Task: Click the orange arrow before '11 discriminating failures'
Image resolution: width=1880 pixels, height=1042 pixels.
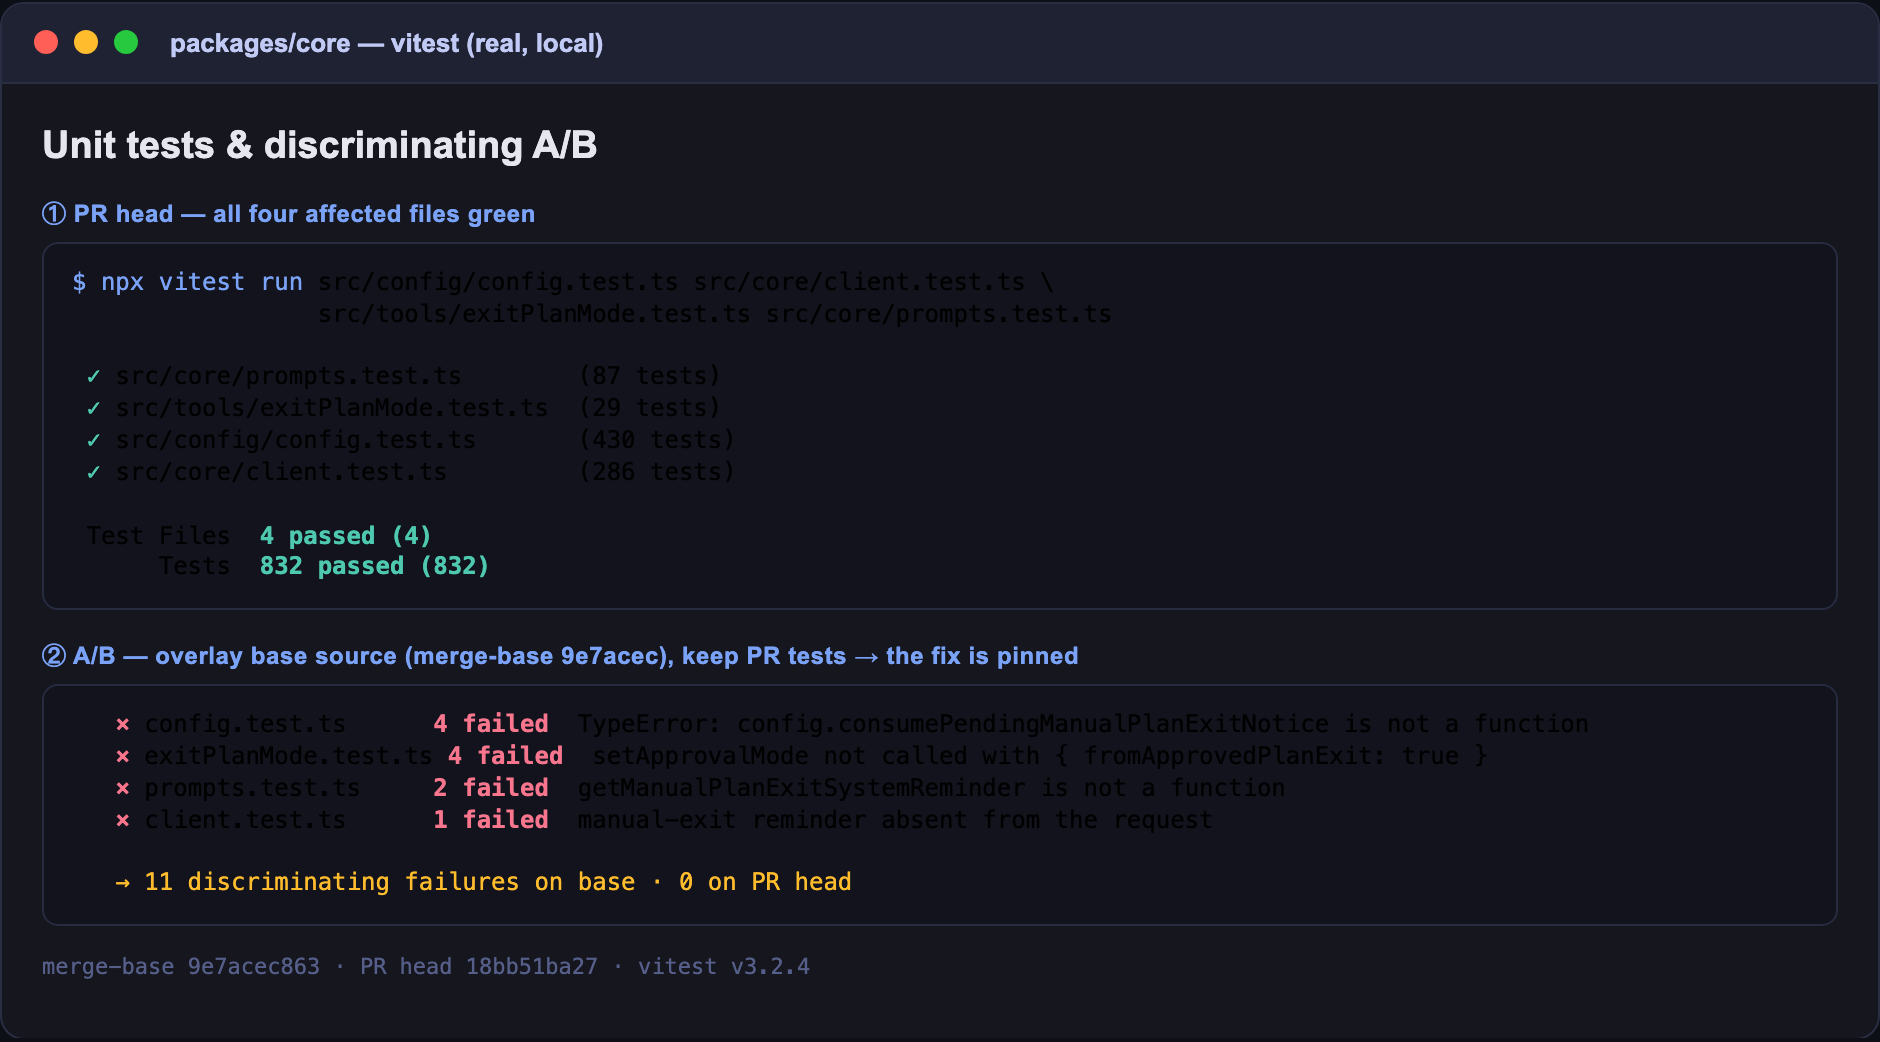Action: coord(122,883)
